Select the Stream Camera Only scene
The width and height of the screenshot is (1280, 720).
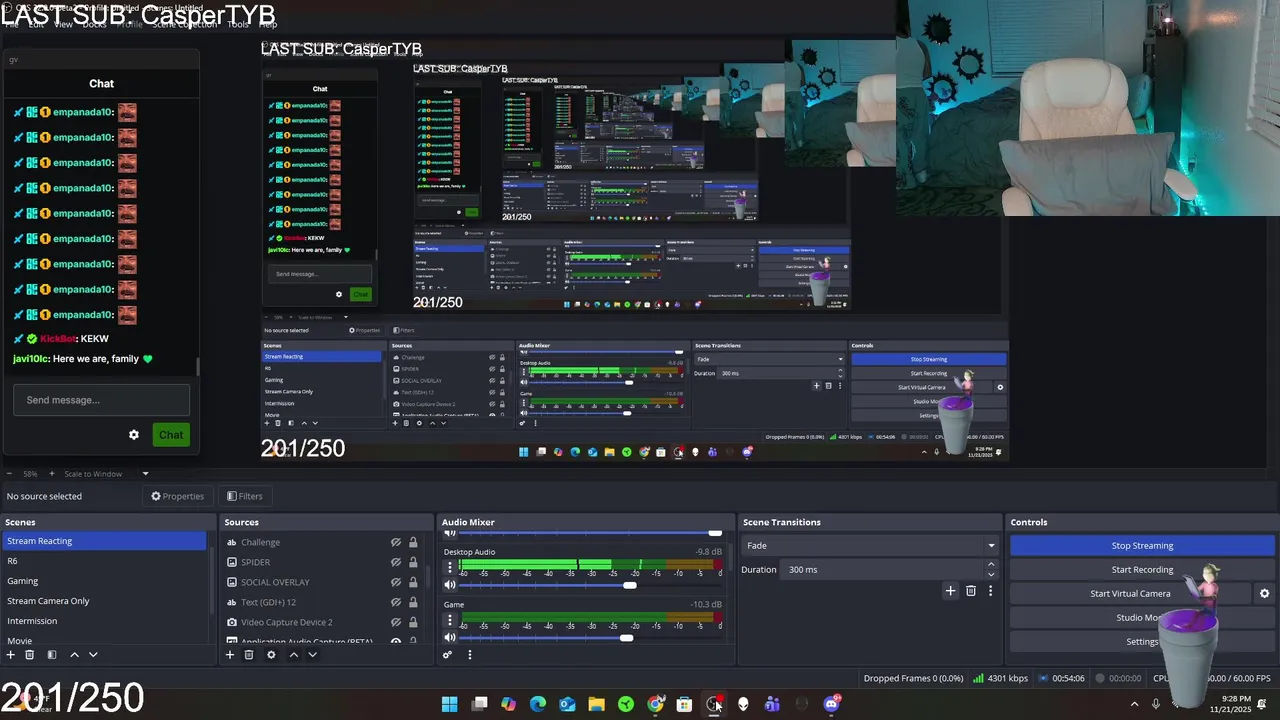coord(104,601)
